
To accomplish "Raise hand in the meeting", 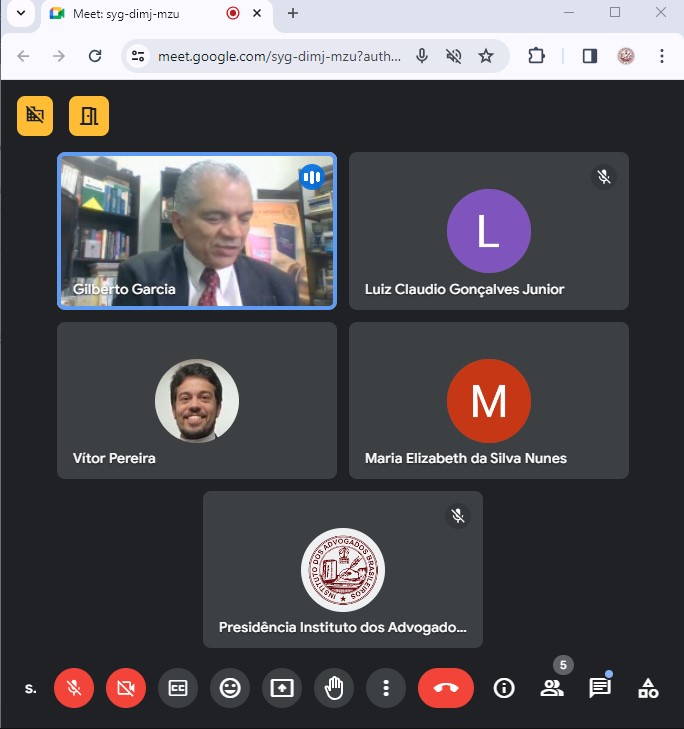I will click(x=334, y=688).
